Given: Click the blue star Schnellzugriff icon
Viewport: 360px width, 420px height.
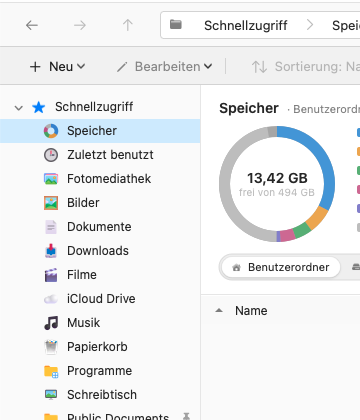Looking at the screenshot, I should pos(38,107).
